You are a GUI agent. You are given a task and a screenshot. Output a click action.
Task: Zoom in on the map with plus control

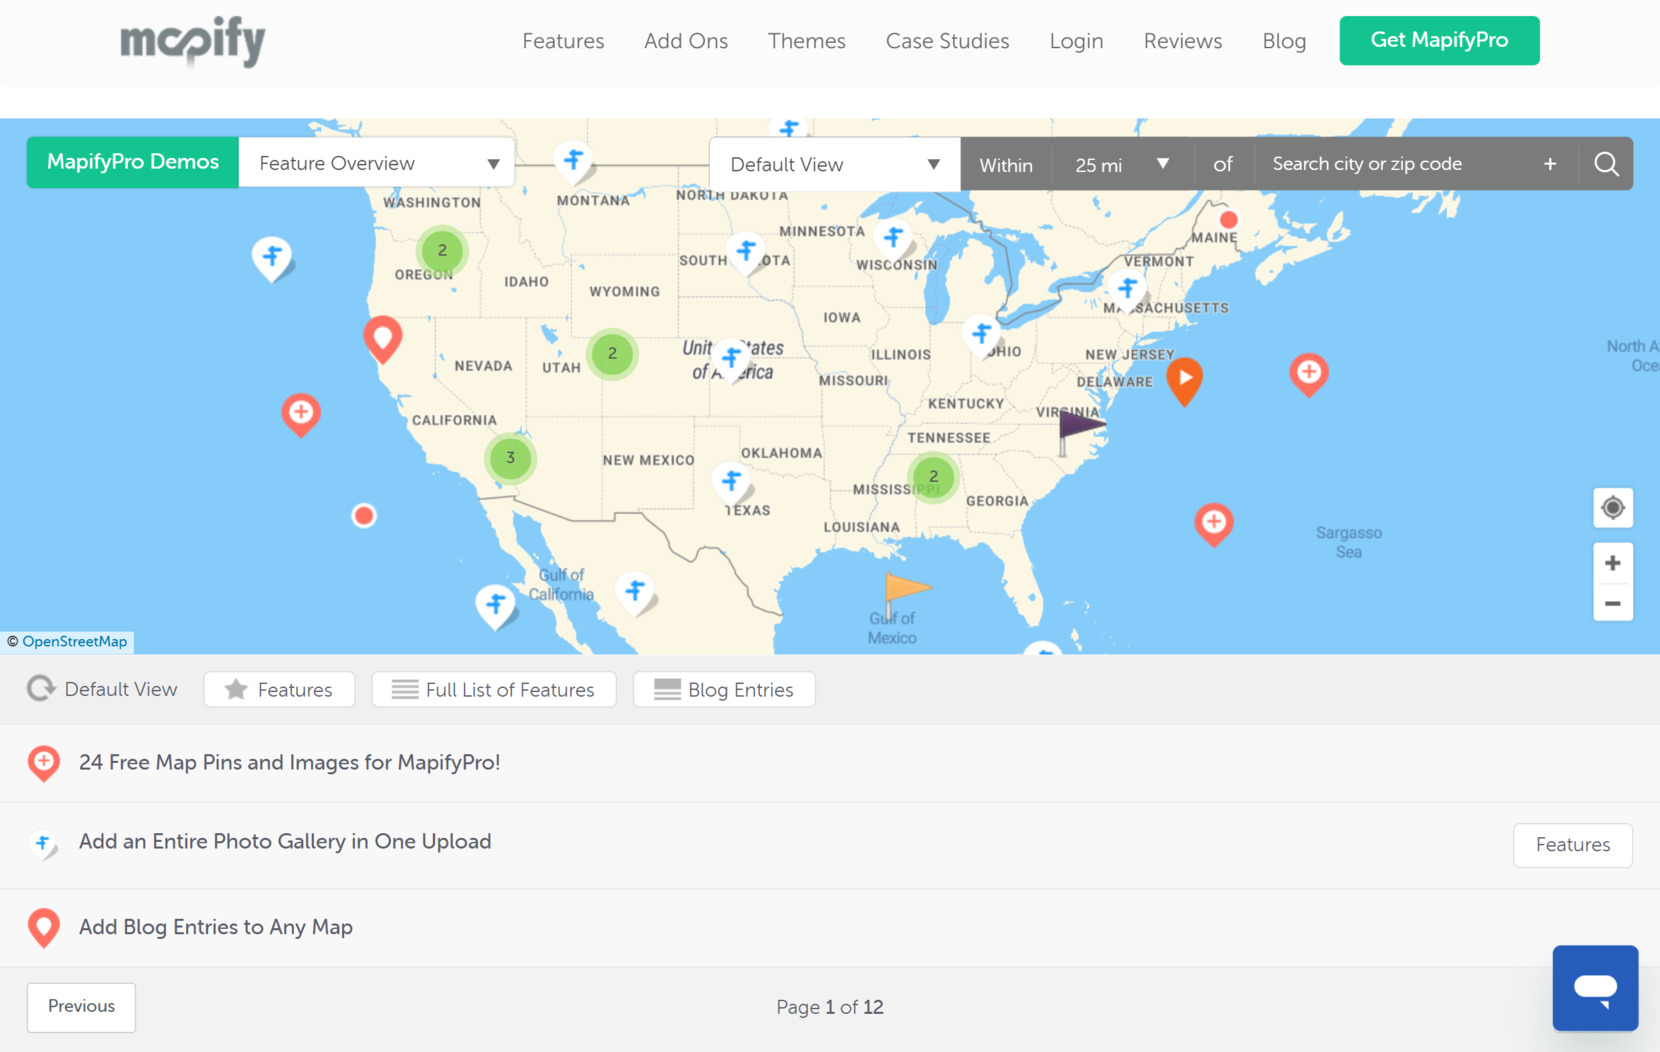pyautogui.click(x=1613, y=562)
